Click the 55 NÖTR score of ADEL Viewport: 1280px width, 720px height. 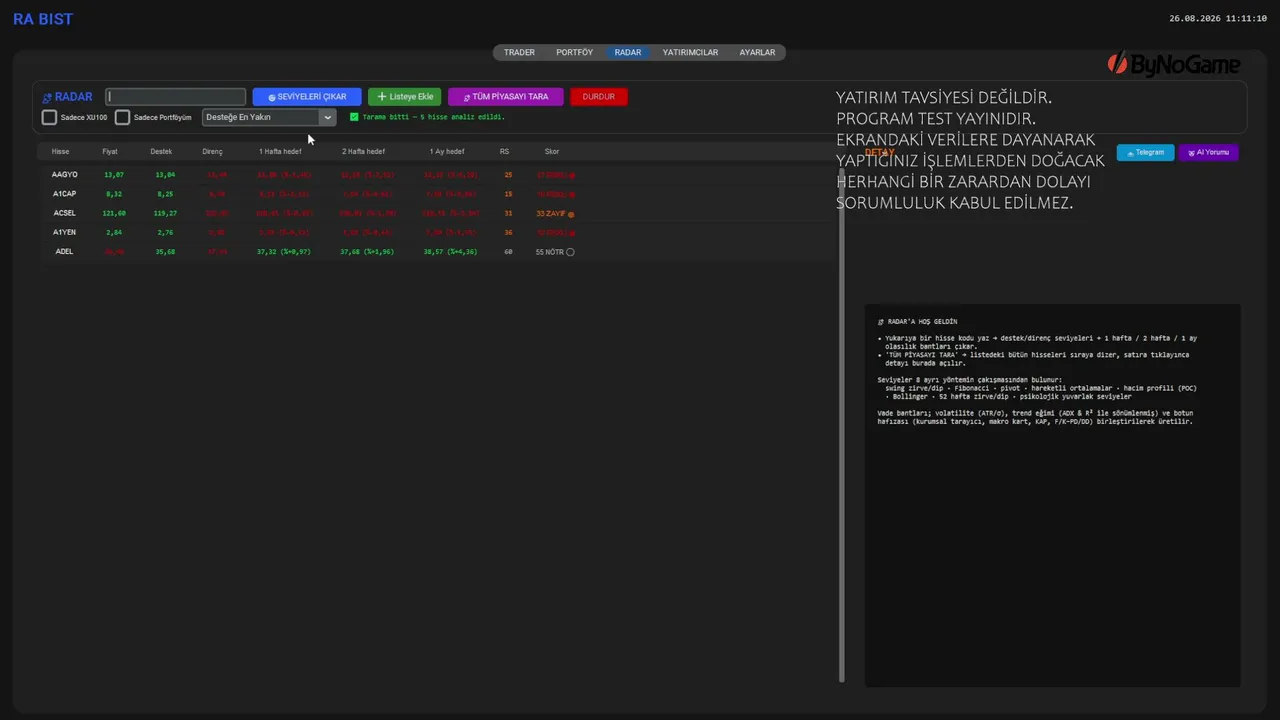tap(555, 252)
